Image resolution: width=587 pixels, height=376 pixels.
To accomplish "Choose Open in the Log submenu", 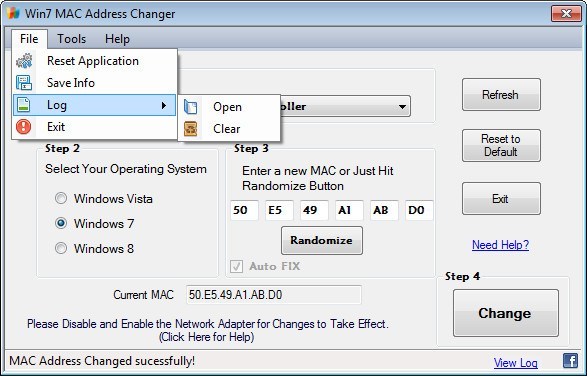I will 229,107.
